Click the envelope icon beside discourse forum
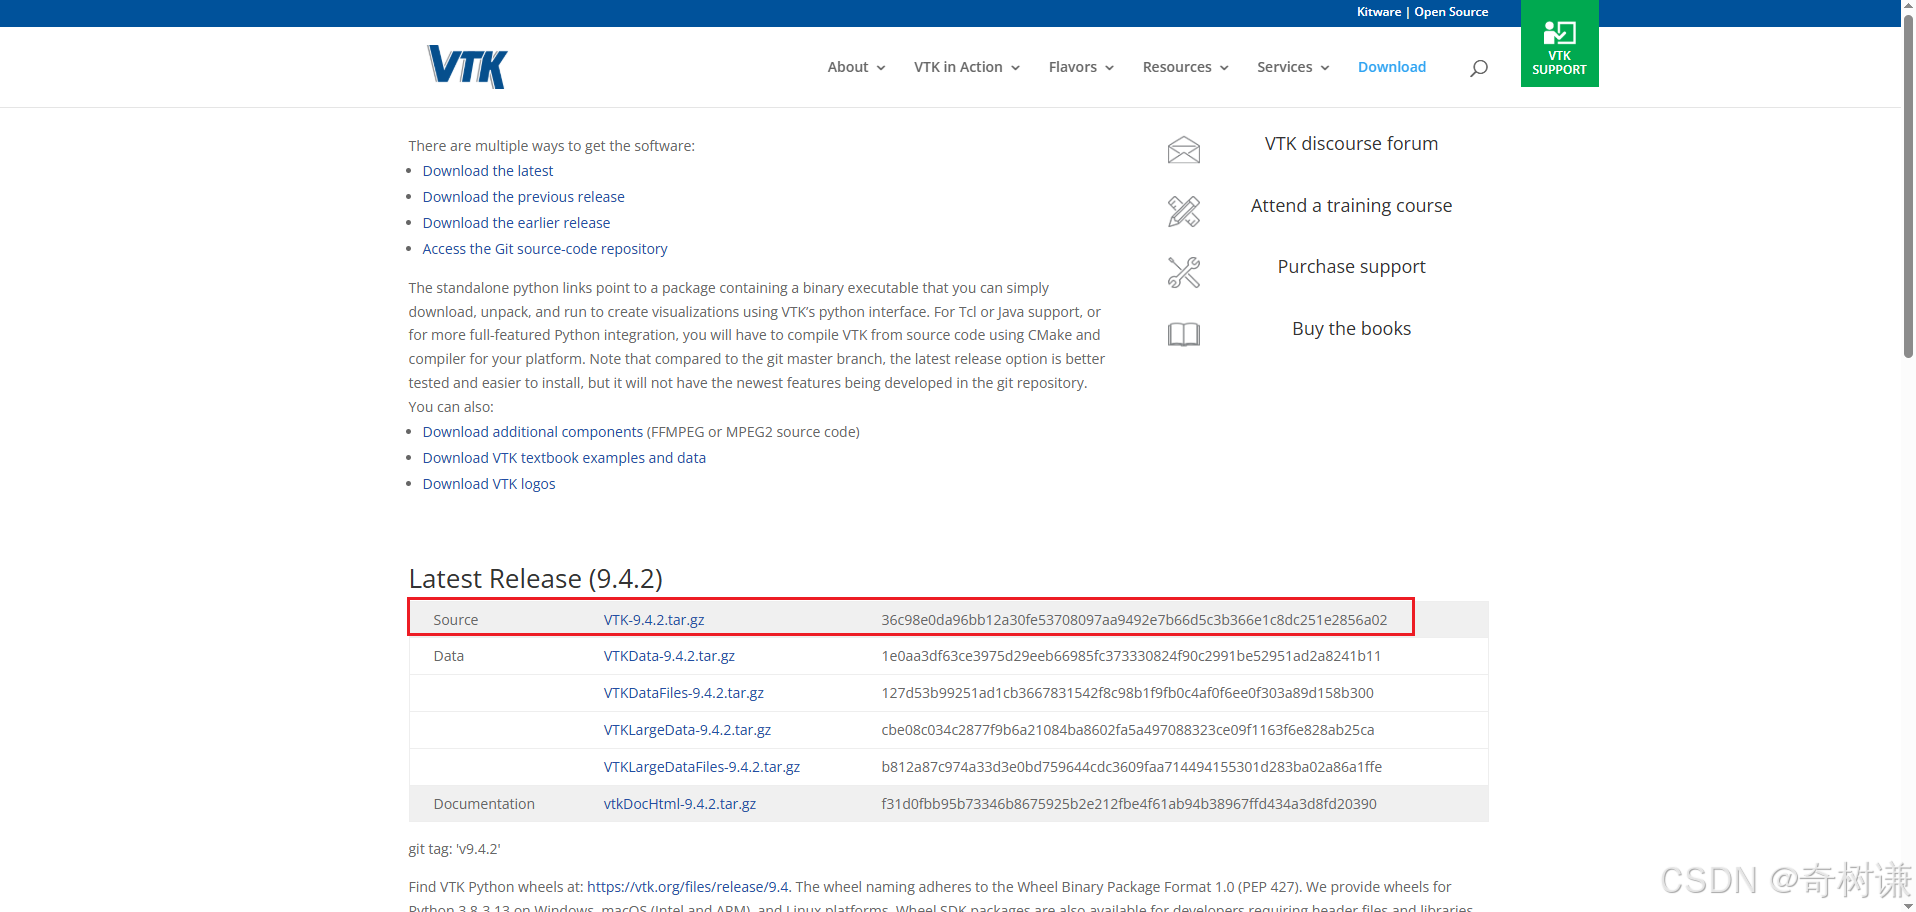The height and width of the screenshot is (912, 1916). pos(1184,150)
